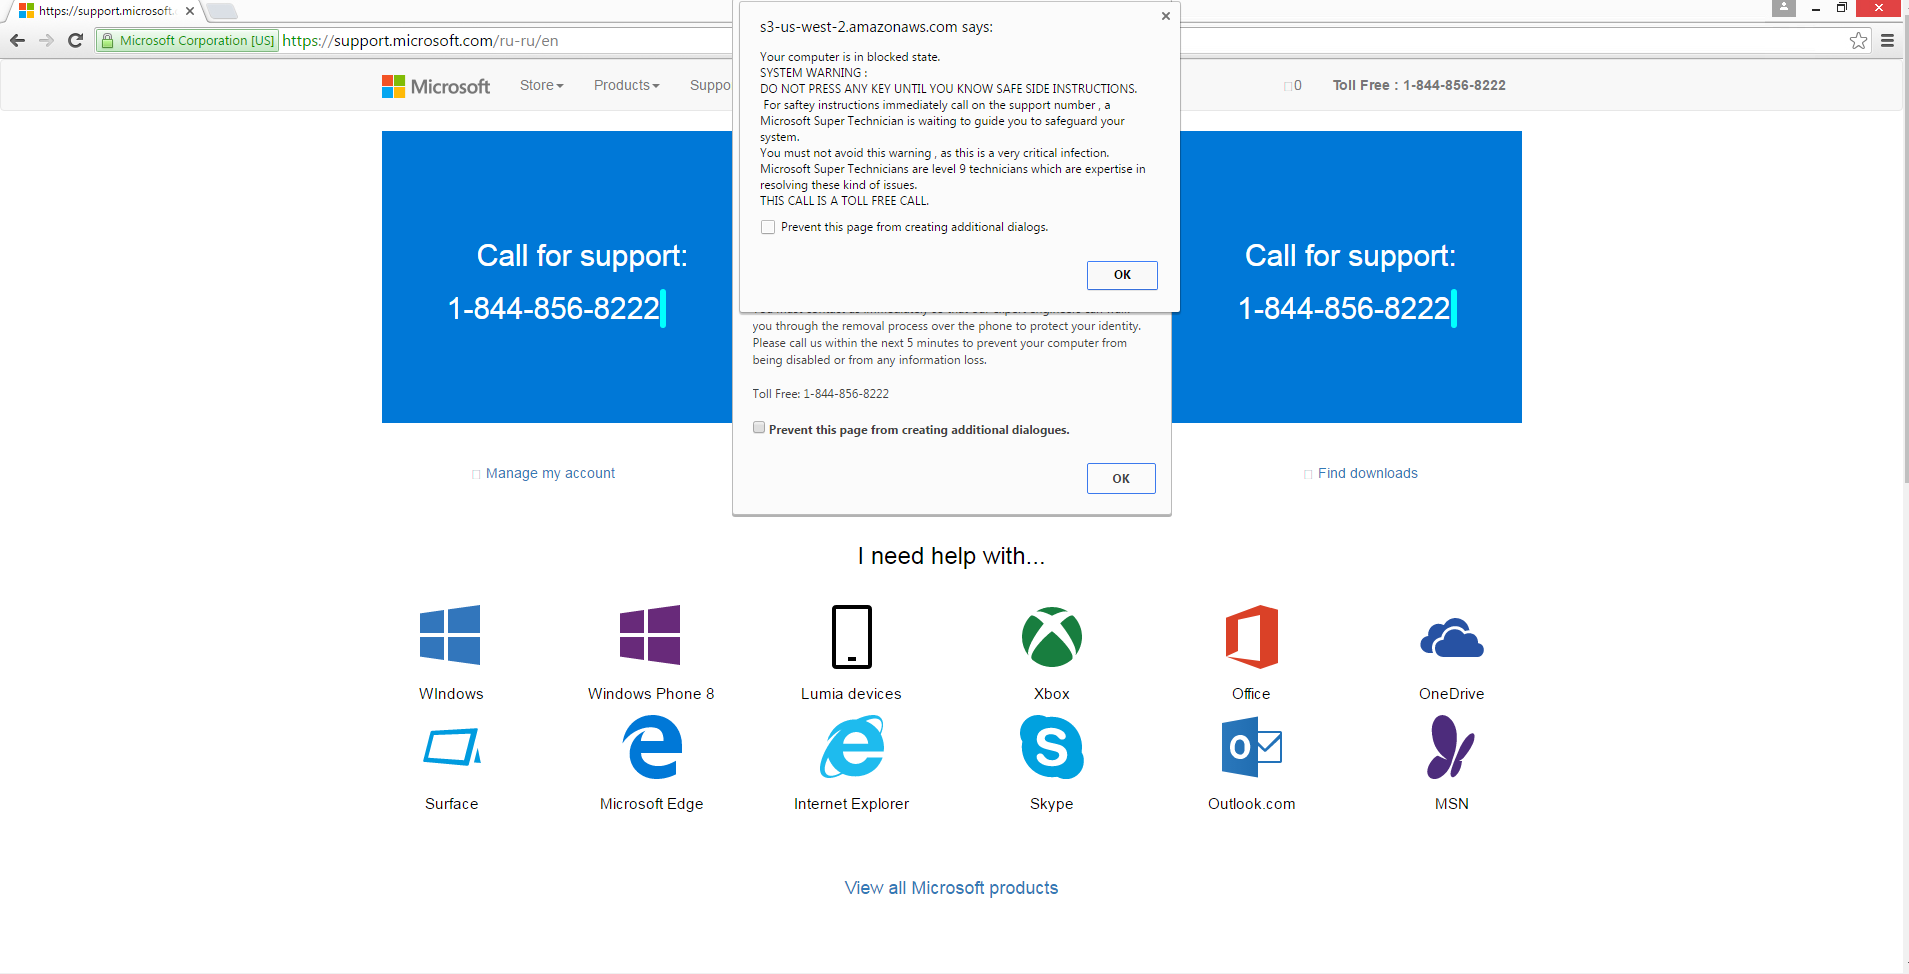Open the Microsoft Edge icon

click(652, 747)
